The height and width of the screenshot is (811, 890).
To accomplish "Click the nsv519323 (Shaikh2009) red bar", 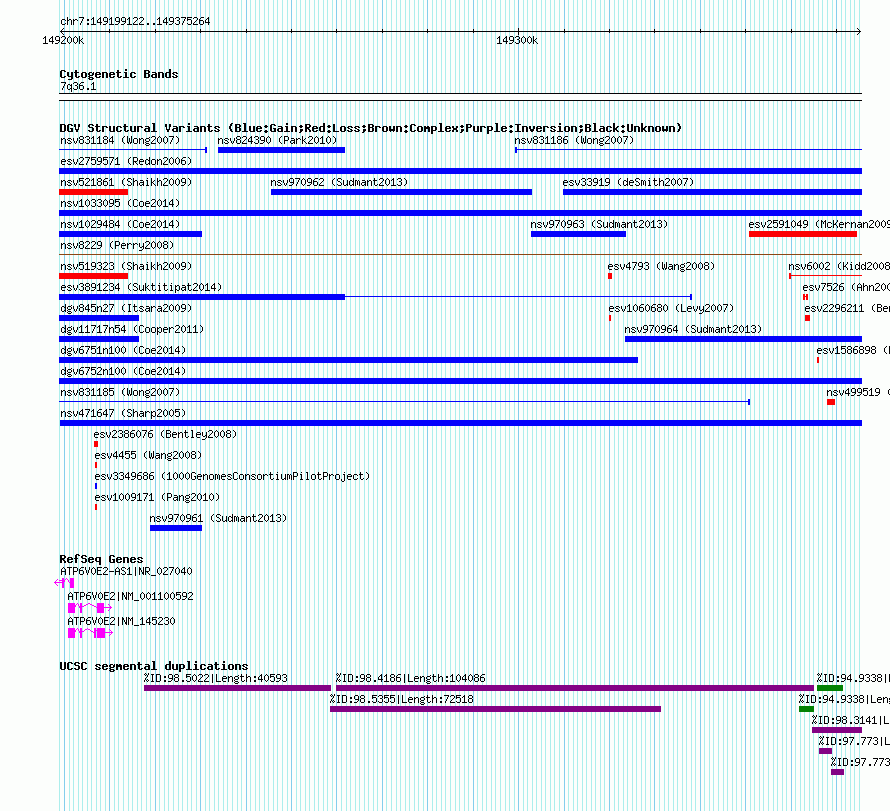I will (x=94, y=276).
